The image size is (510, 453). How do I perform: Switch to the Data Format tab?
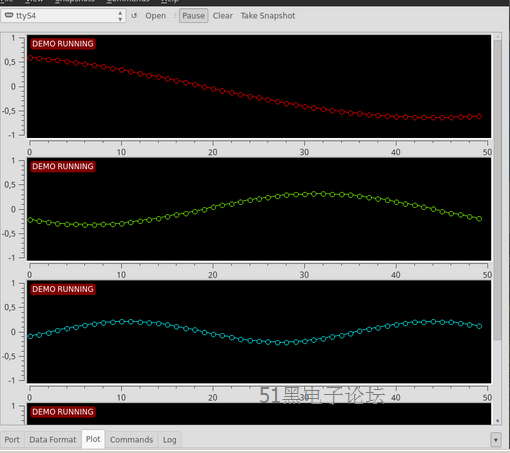point(53,440)
